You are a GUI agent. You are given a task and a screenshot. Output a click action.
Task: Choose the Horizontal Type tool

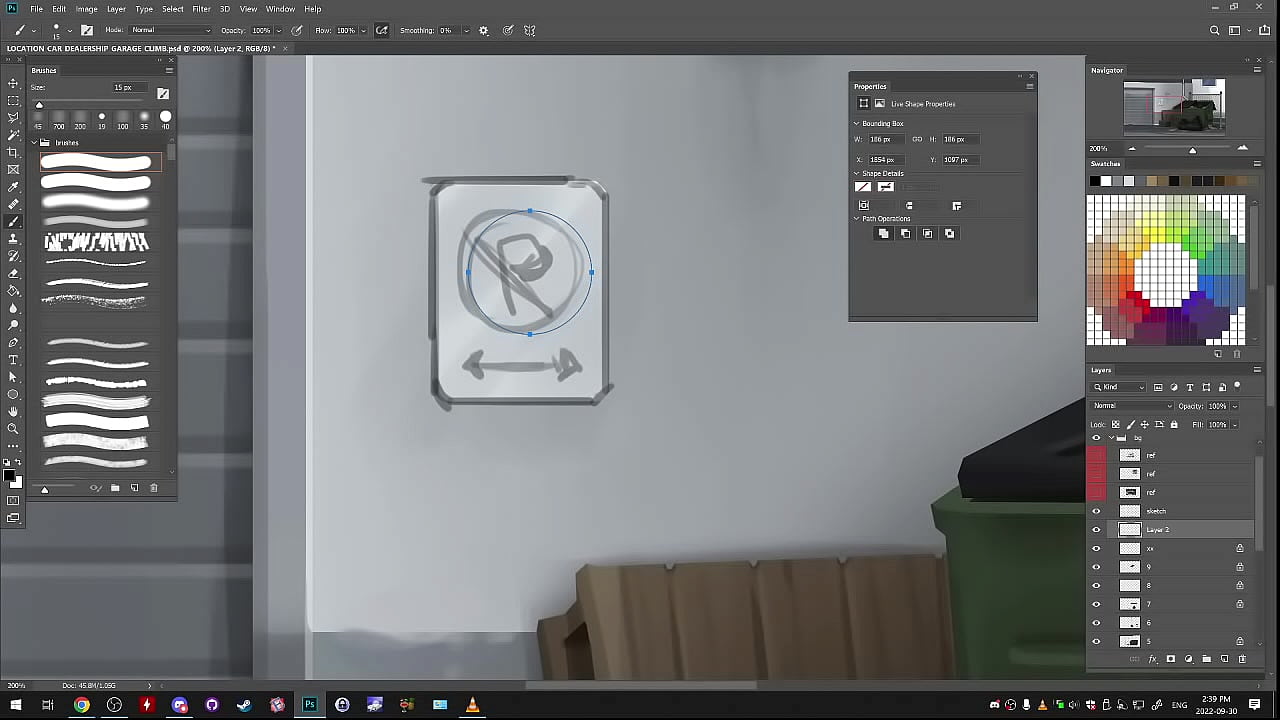click(13, 360)
